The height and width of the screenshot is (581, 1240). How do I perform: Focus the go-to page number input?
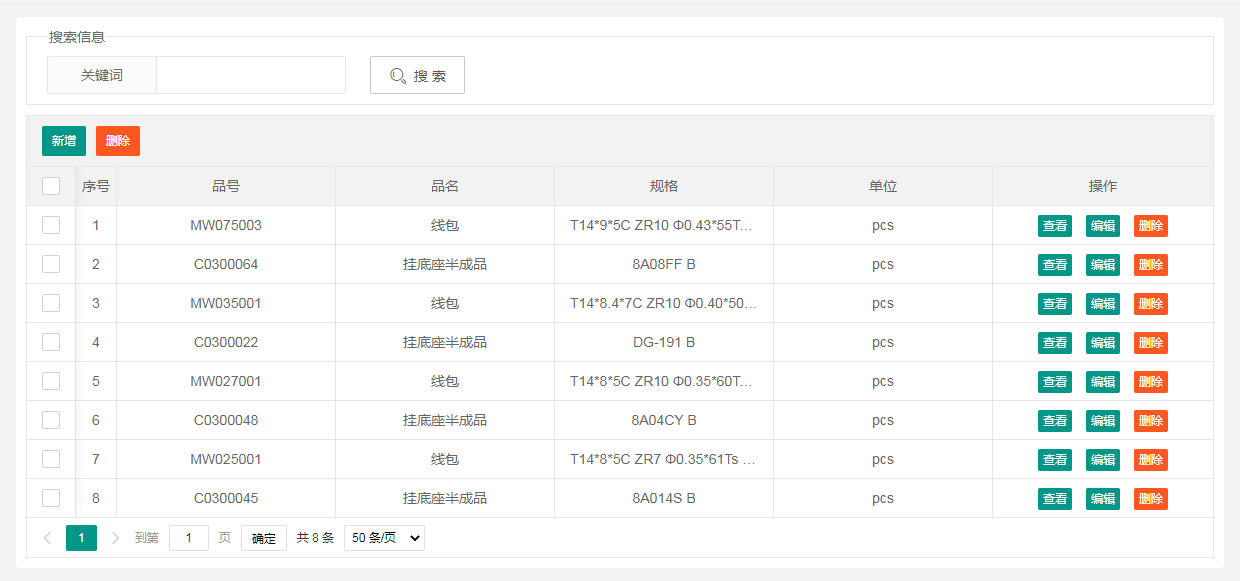[x=189, y=538]
